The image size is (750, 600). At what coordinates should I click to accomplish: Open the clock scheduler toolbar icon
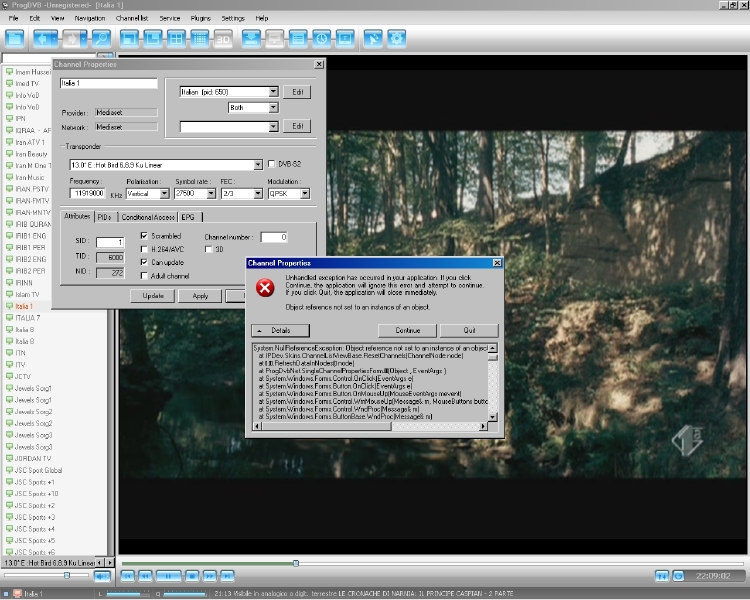[x=321, y=39]
